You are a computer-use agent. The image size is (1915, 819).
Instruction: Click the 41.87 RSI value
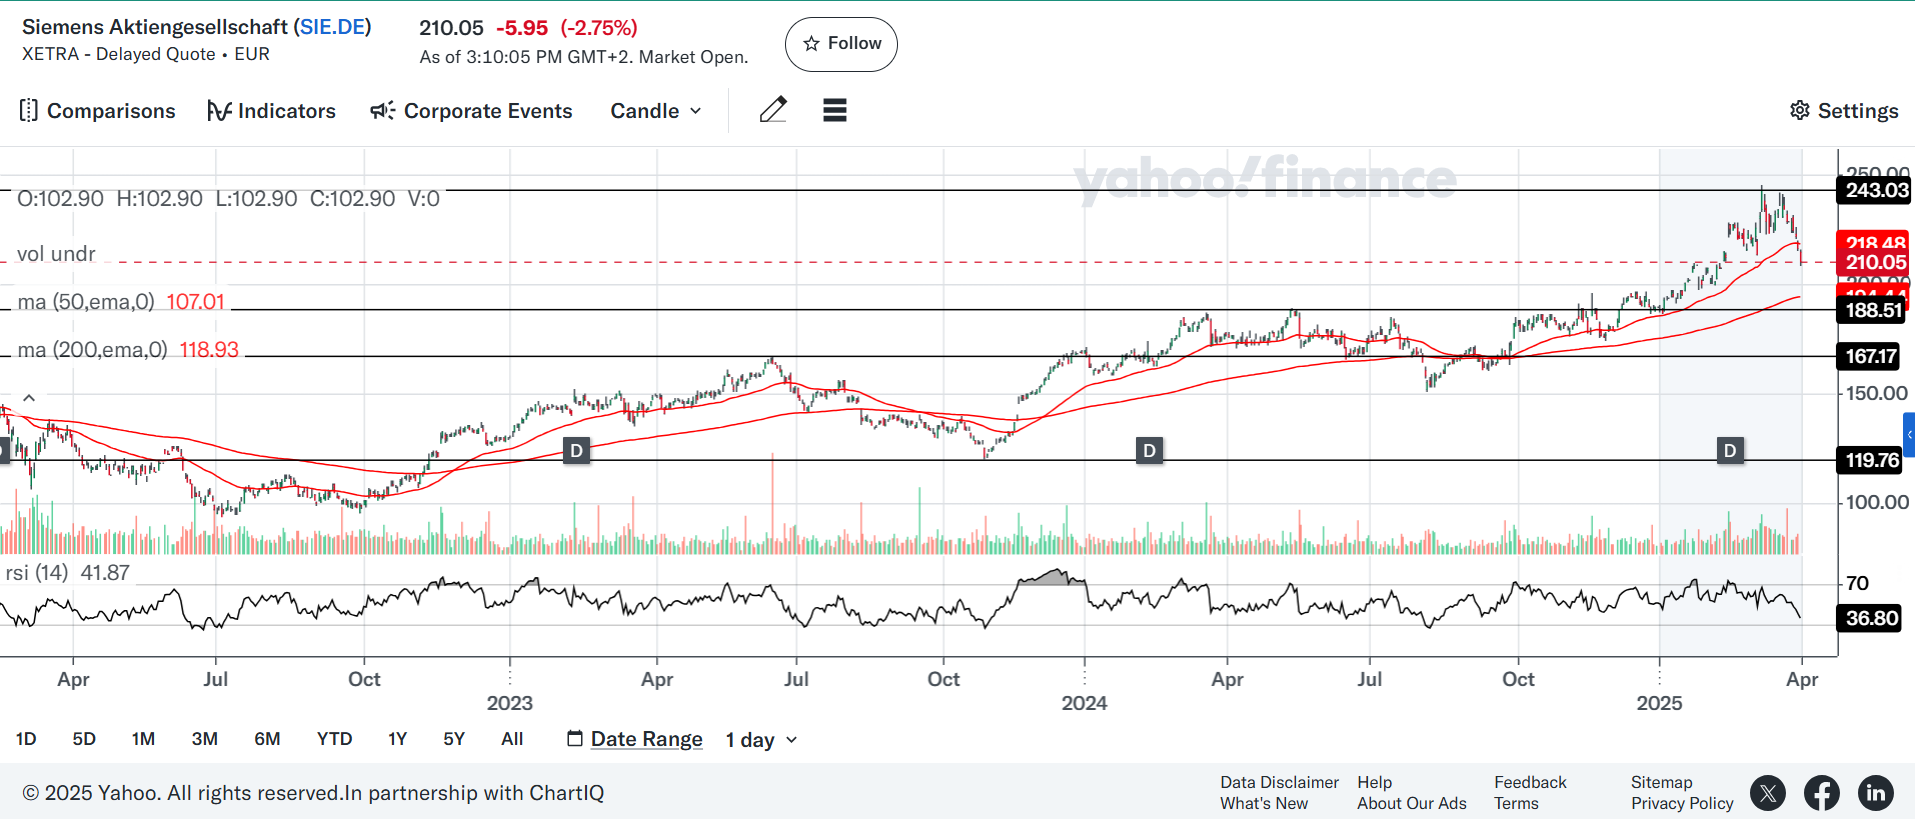click(x=105, y=573)
